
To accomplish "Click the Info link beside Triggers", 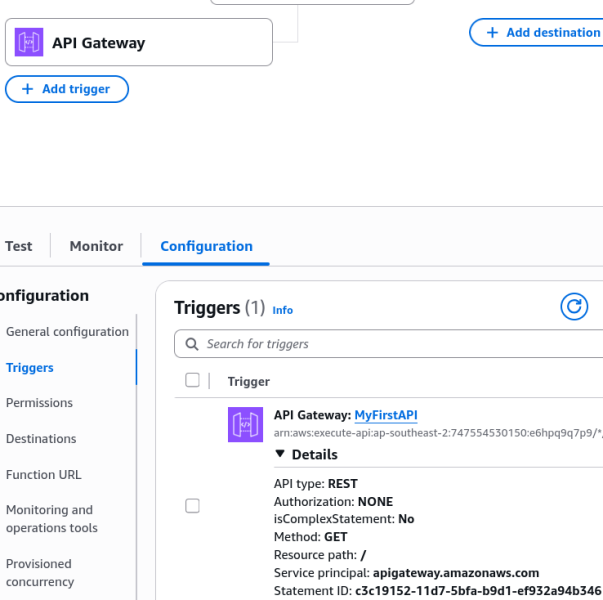I will [x=283, y=310].
